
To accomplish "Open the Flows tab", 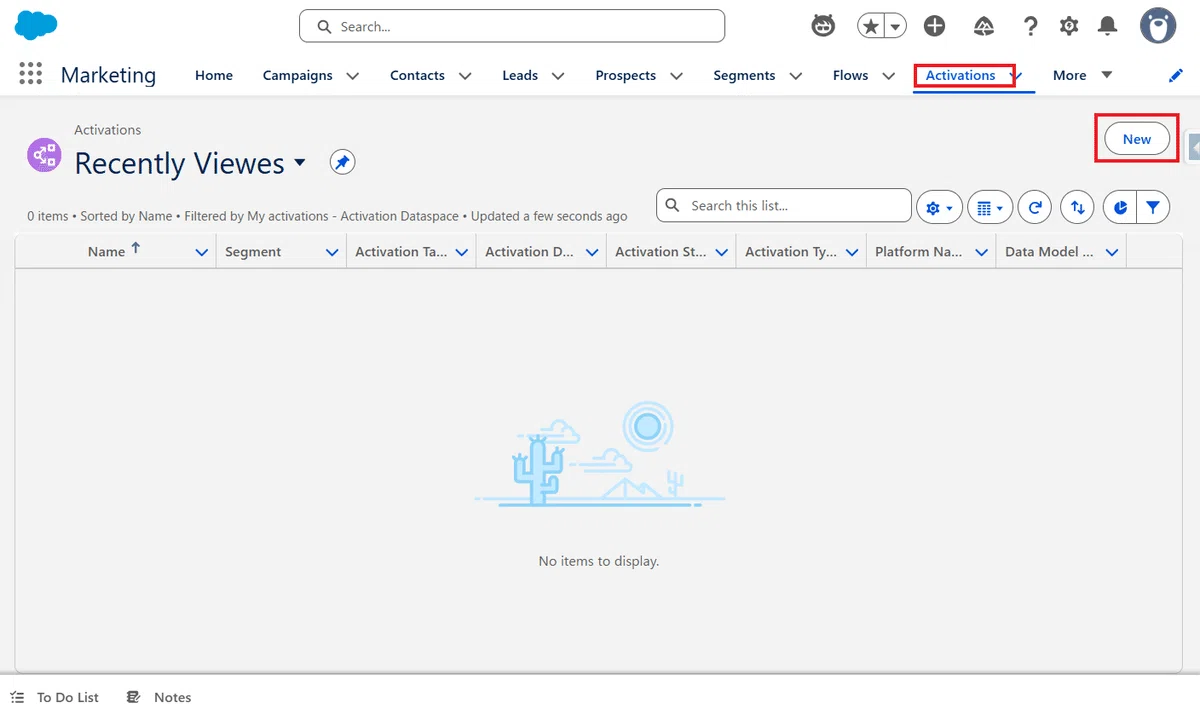I will (x=851, y=75).
